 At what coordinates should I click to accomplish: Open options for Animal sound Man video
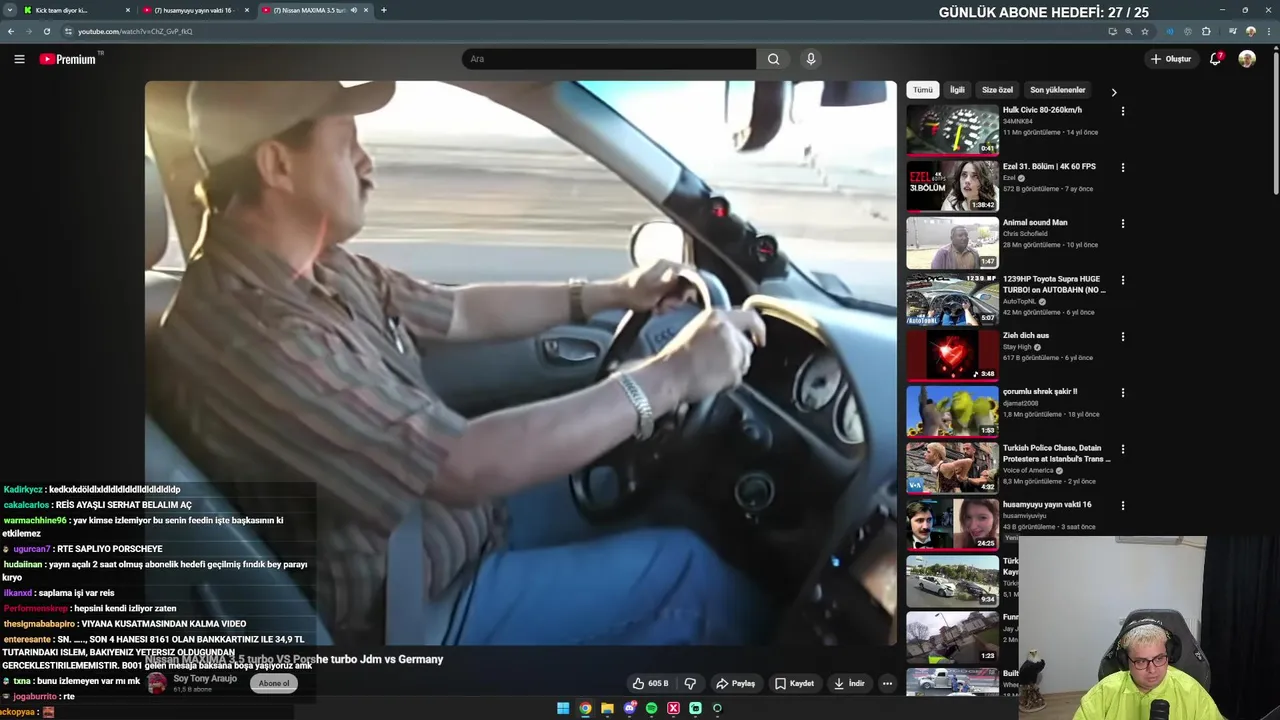1123,224
